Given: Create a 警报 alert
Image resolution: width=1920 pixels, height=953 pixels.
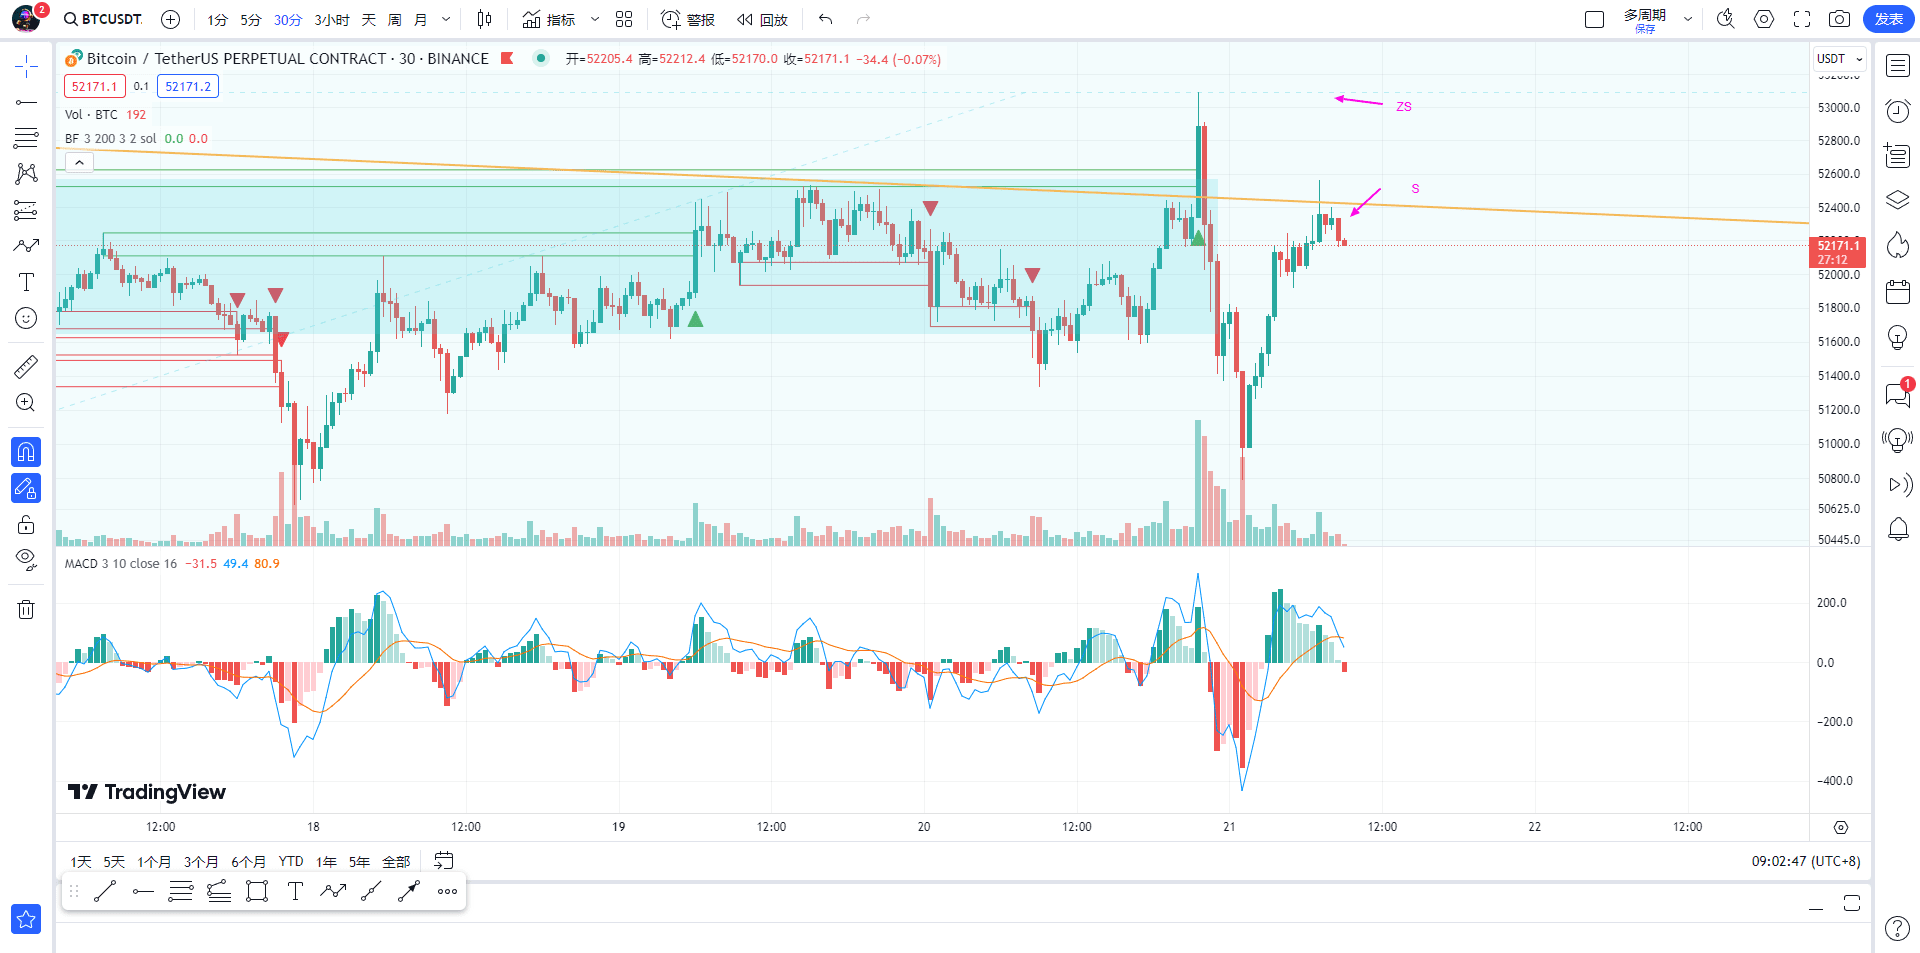Looking at the screenshot, I should tap(688, 20).
